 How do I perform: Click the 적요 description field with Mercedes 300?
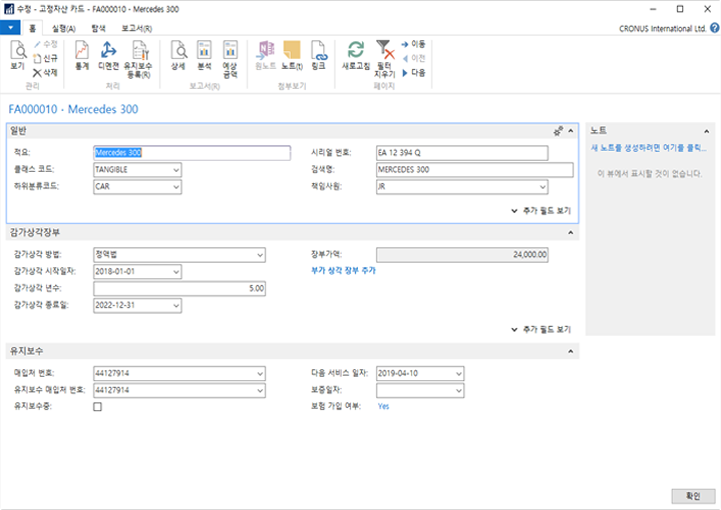pyautogui.click(x=192, y=153)
